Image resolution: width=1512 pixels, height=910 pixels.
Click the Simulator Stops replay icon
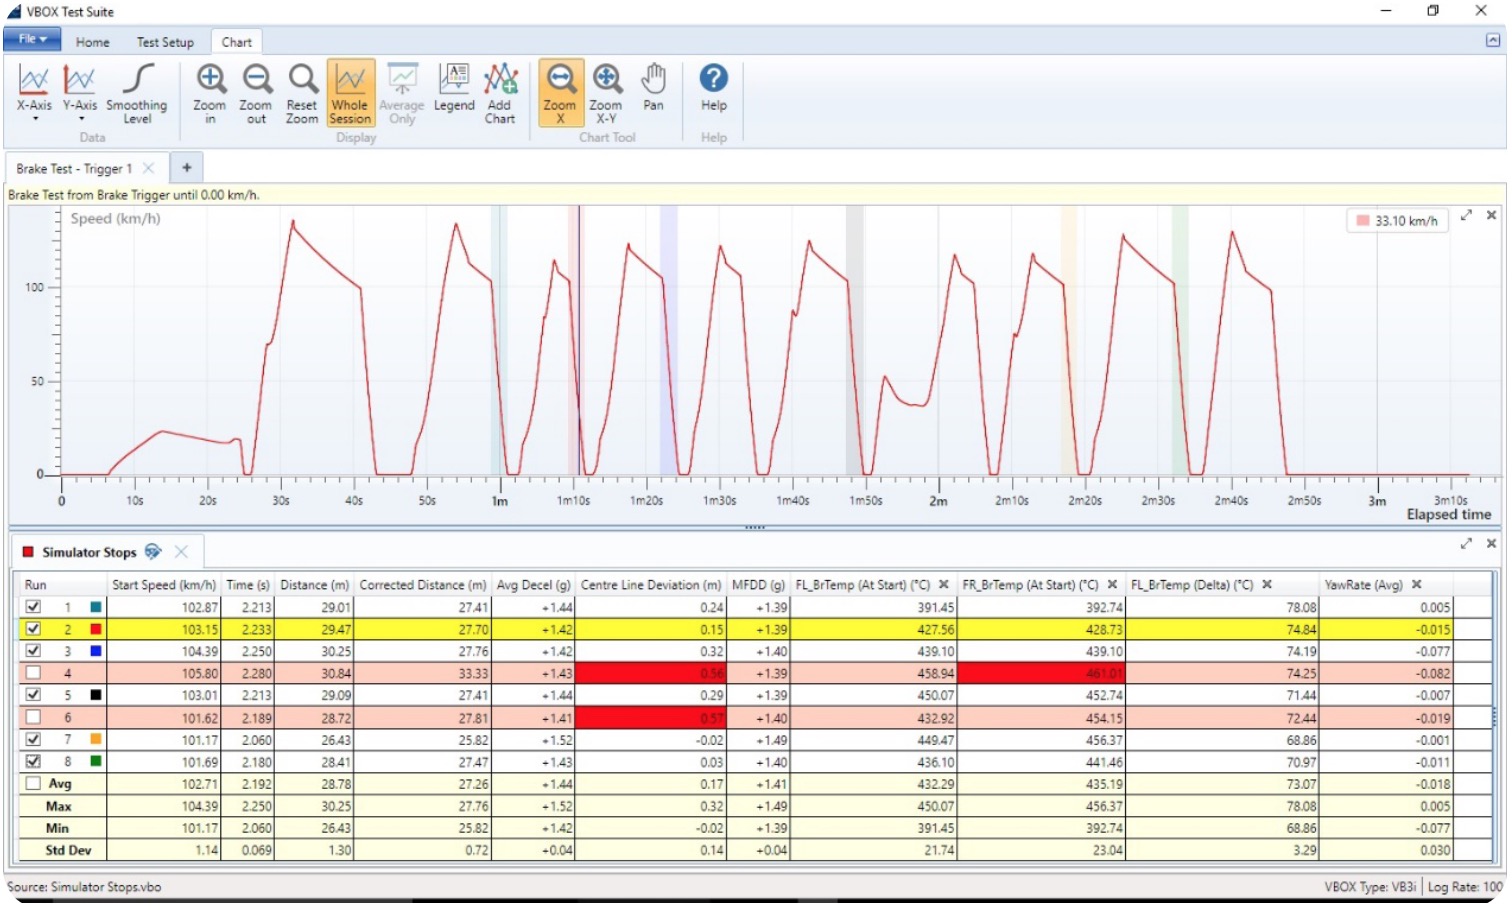click(153, 552)
